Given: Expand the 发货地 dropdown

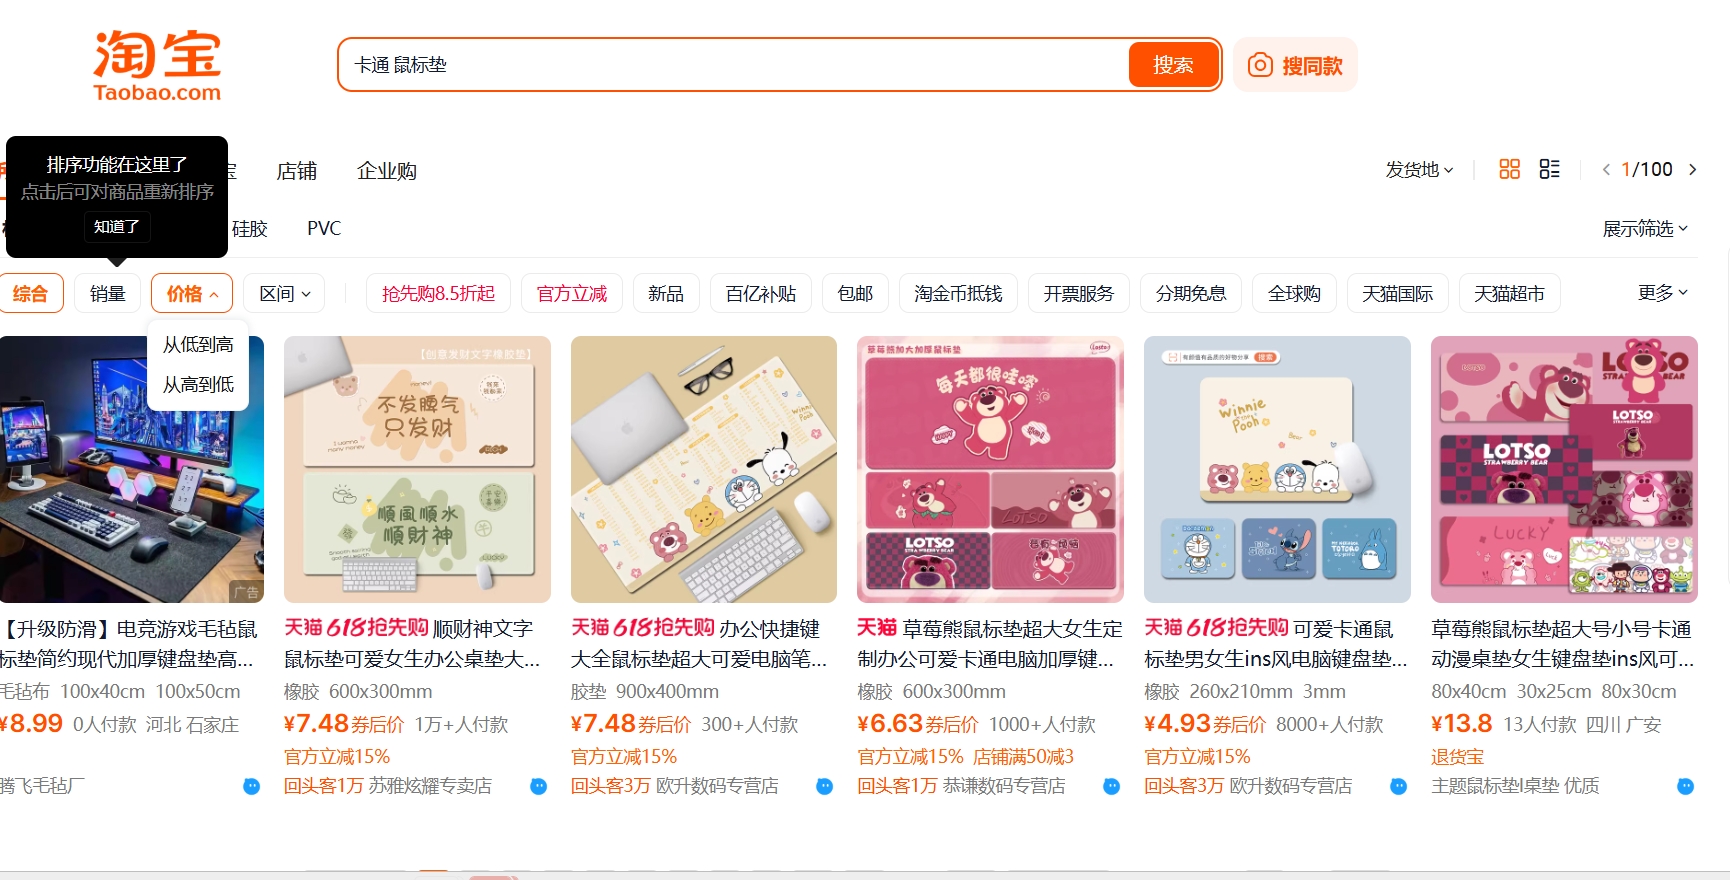Looking at the screenshot, I should (x=1418, y=169).
